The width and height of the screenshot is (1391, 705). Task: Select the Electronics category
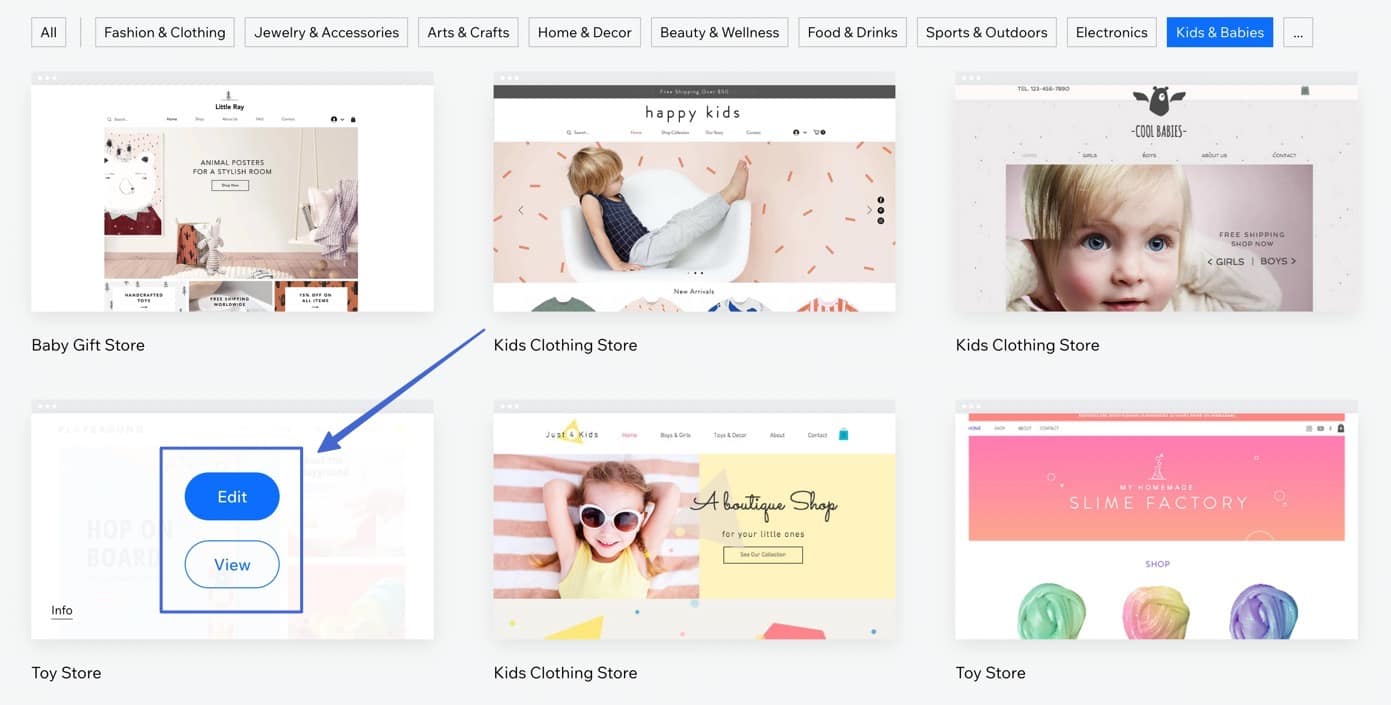(1111, 32)
